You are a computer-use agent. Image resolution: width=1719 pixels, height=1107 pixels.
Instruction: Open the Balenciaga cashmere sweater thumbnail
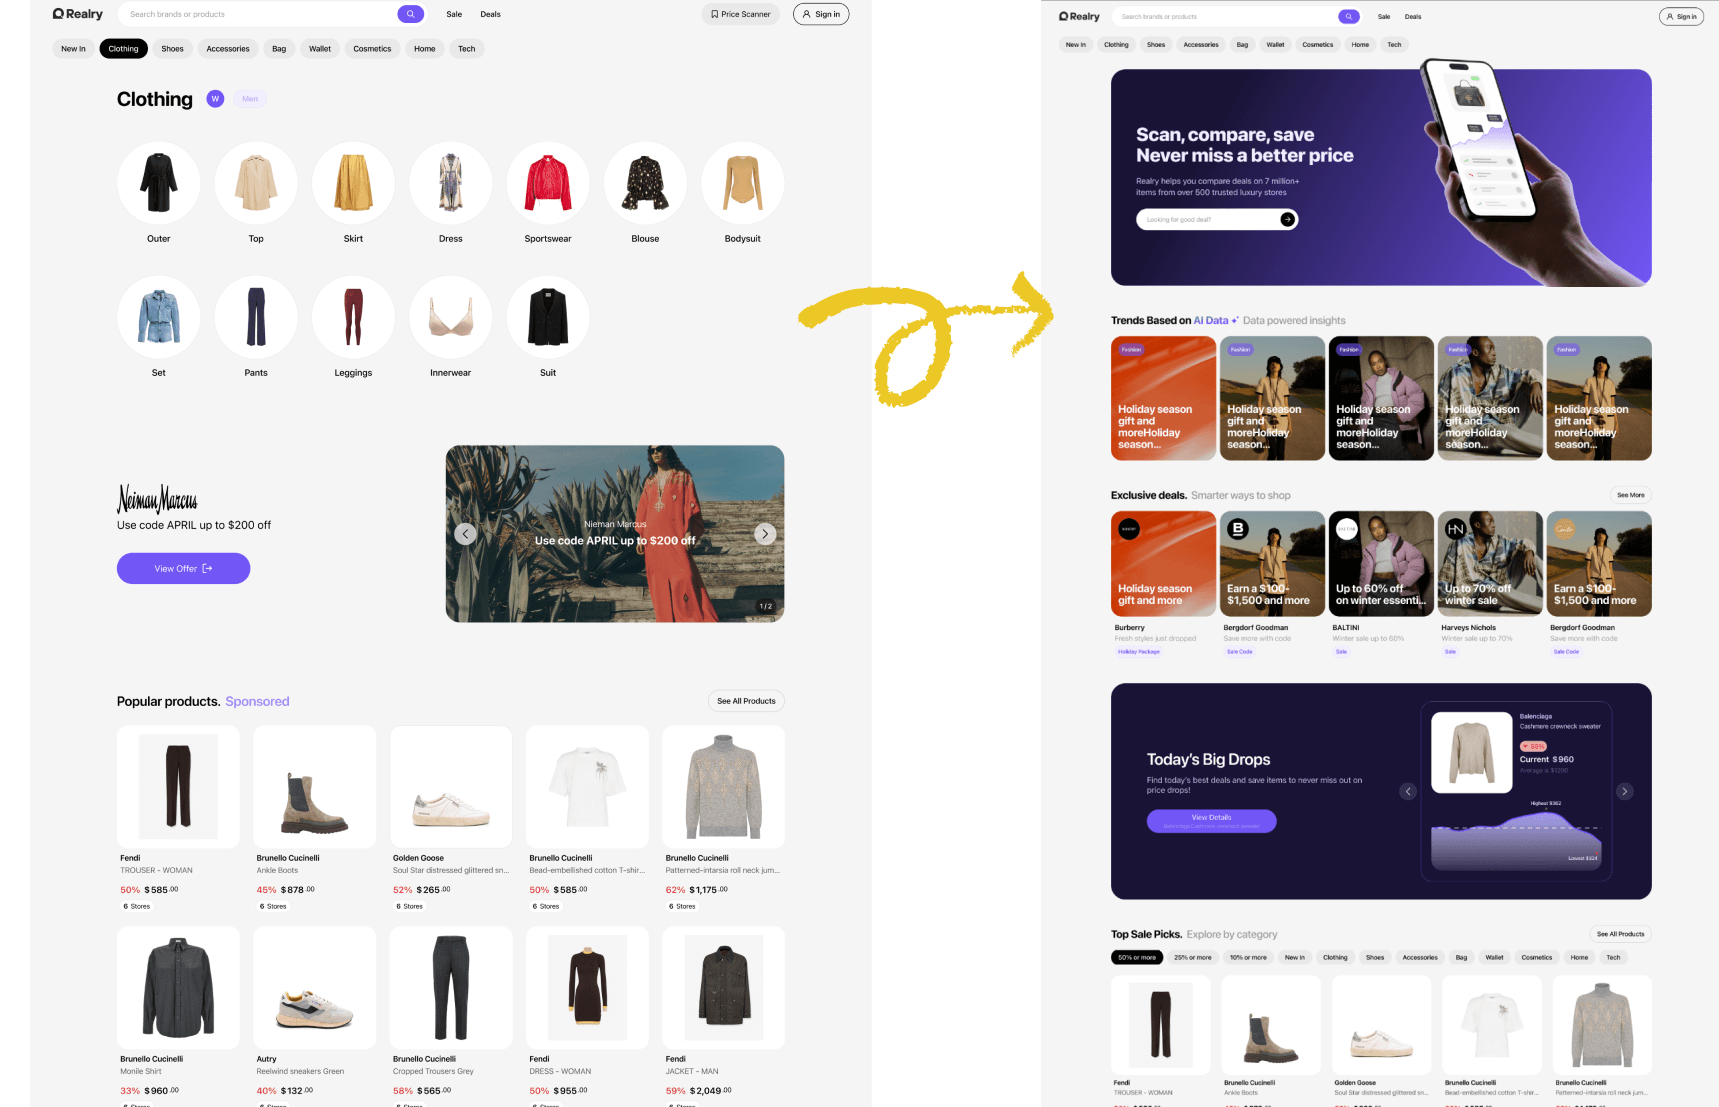pyautogui.click(x=1471, y=752)
